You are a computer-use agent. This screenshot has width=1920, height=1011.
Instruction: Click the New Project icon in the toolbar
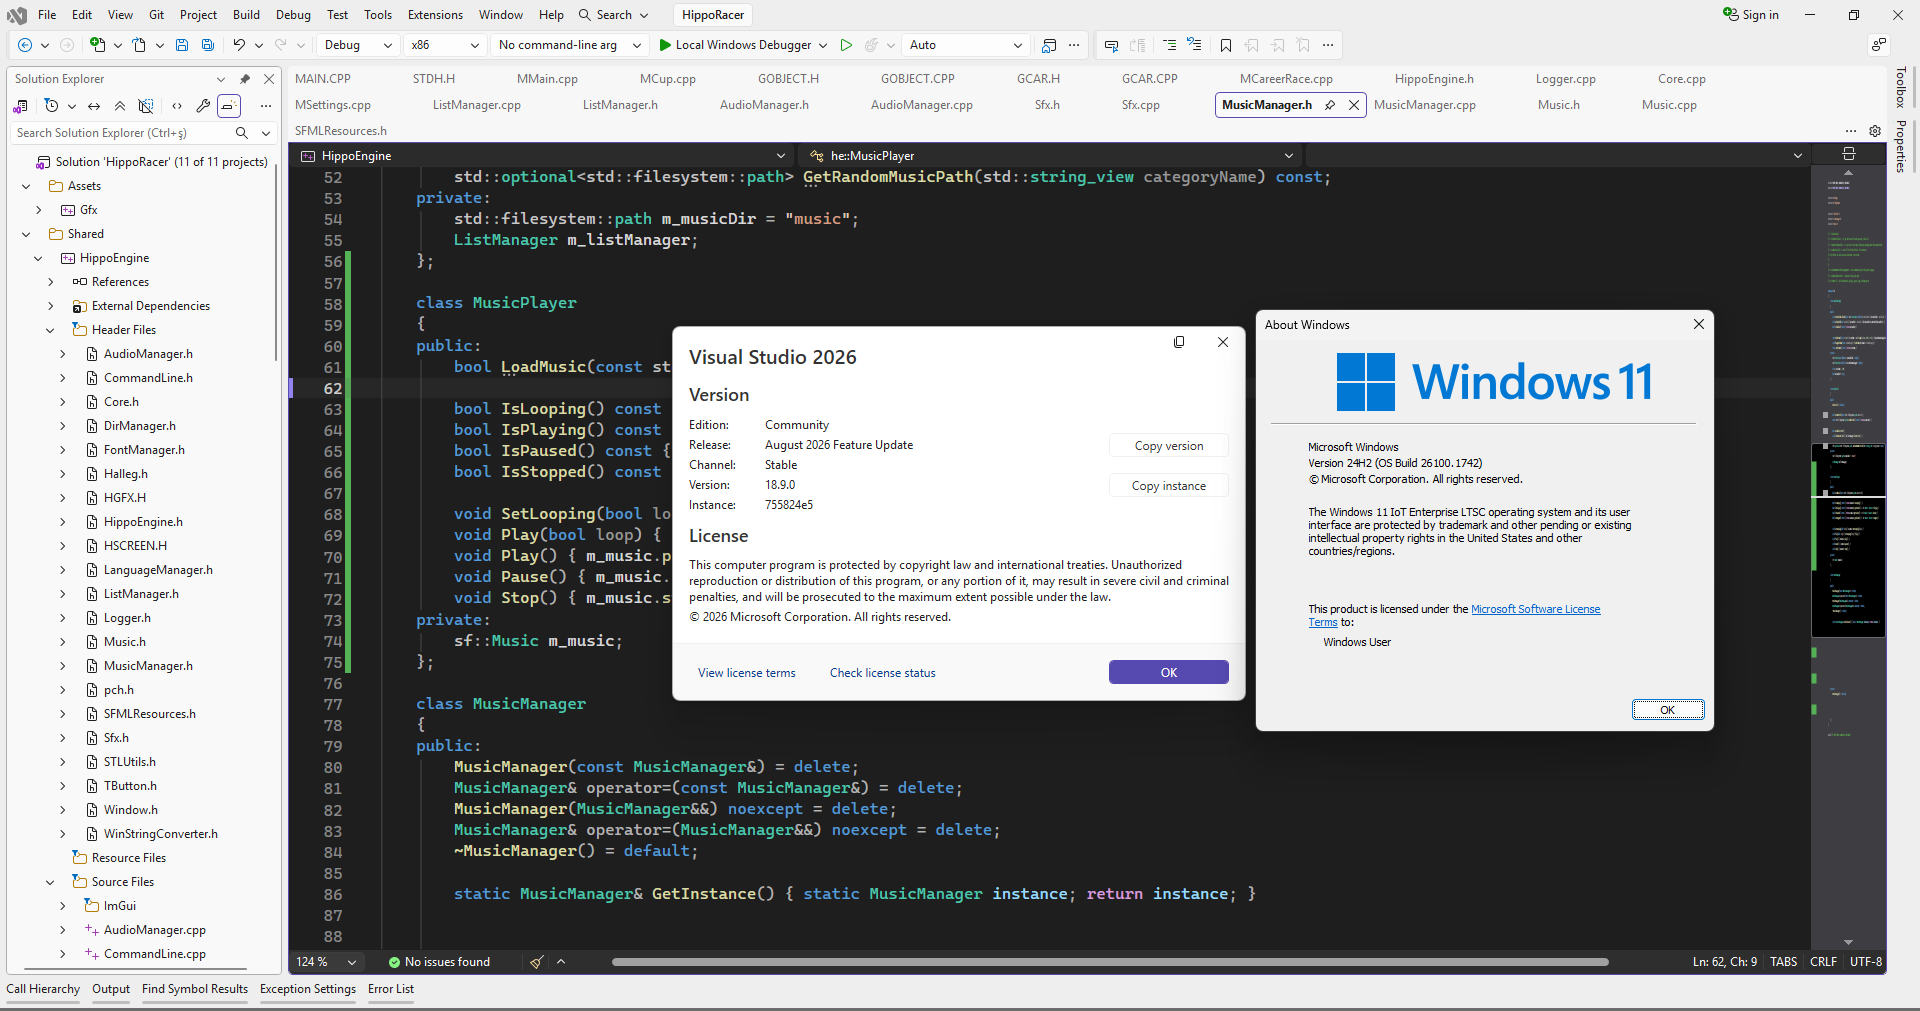(x=98, y=45)
